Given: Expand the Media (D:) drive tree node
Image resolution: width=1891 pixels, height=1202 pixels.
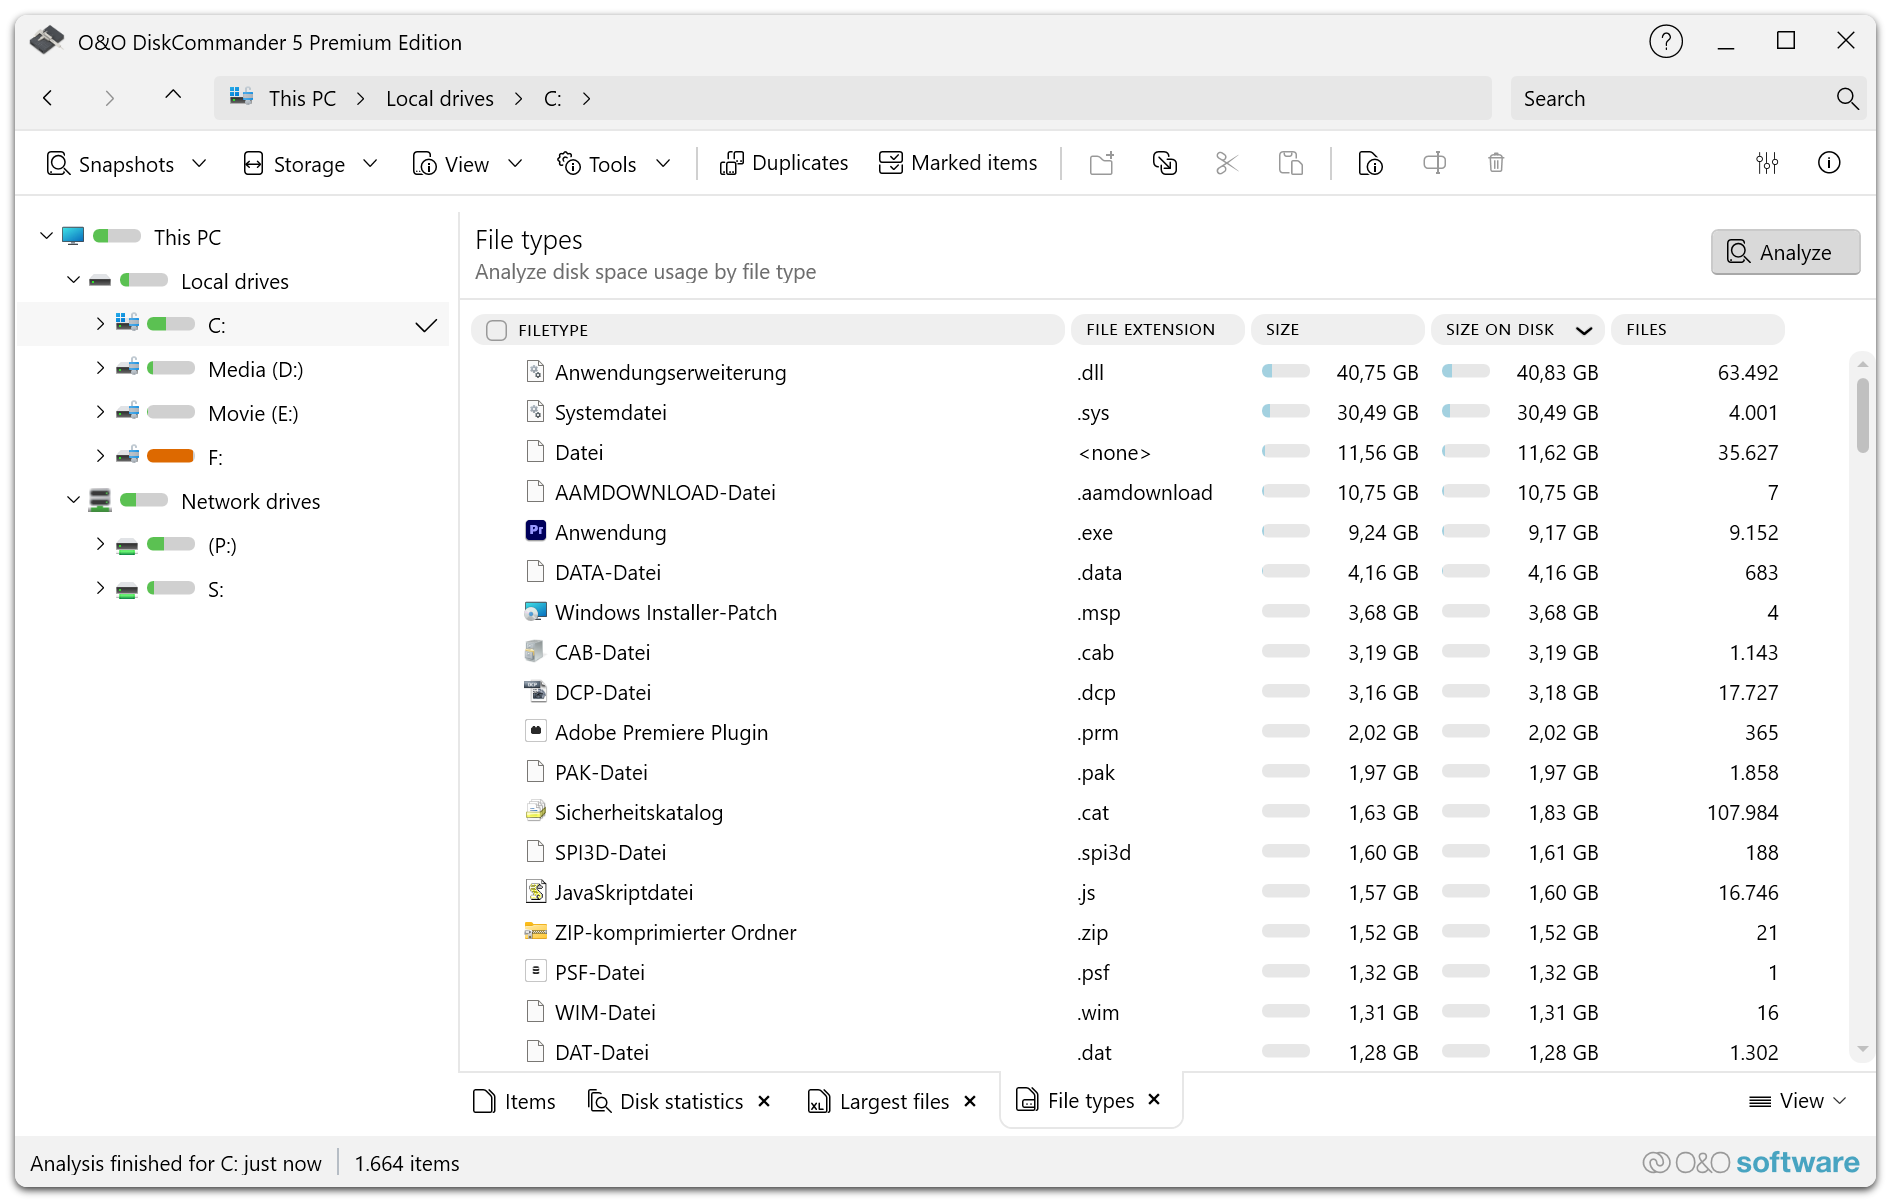Looking at the screenshot, I should coord(100,369).
